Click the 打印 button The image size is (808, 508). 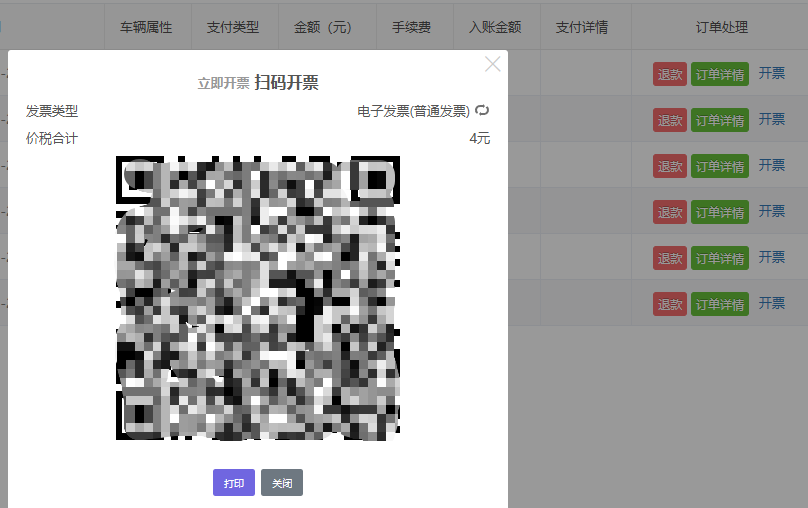tap(234, 483)
